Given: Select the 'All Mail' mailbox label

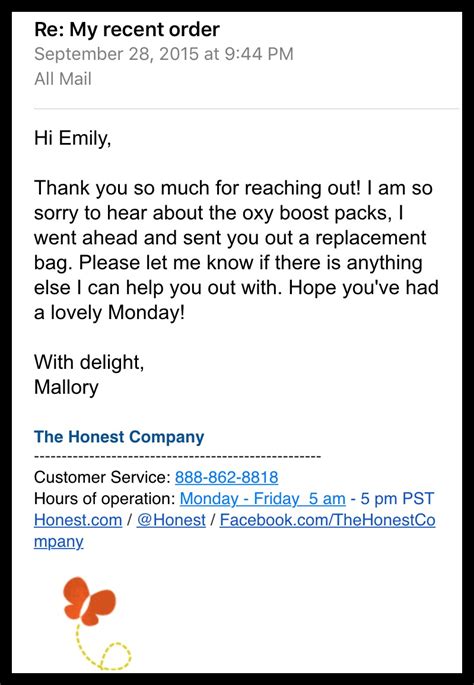Looking at the screenshot, I should click(63, 79).
